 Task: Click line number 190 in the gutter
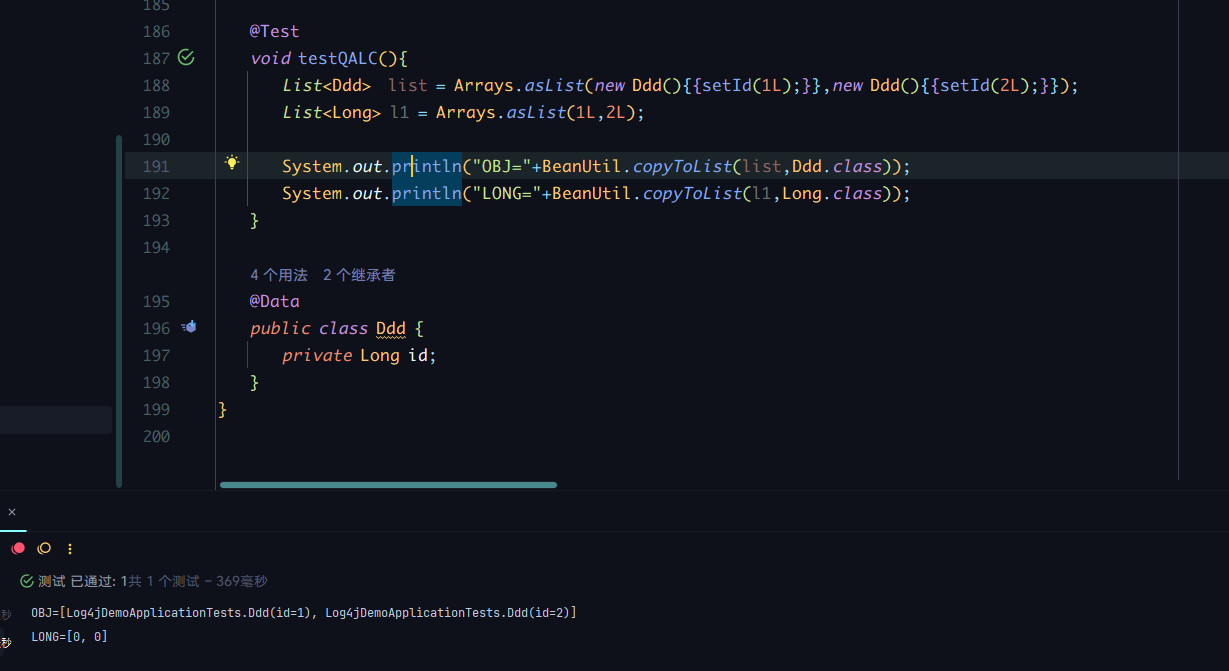click(155, 139)
